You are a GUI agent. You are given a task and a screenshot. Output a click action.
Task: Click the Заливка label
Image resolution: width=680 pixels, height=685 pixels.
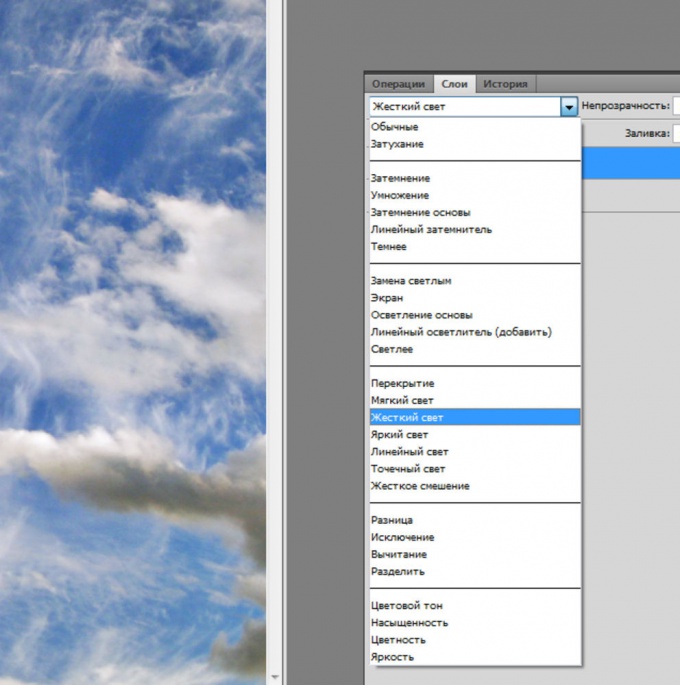click(647, 133)
